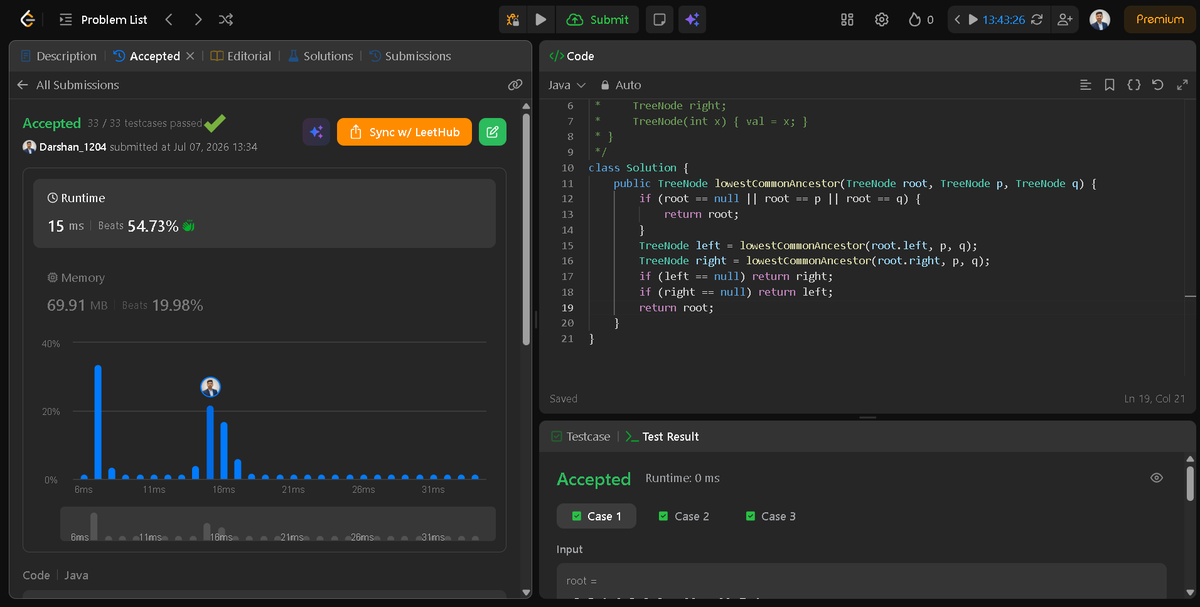Screen dimensions: 1200x607
Task: Open the layout manager icon
Action: pos(847,19)
